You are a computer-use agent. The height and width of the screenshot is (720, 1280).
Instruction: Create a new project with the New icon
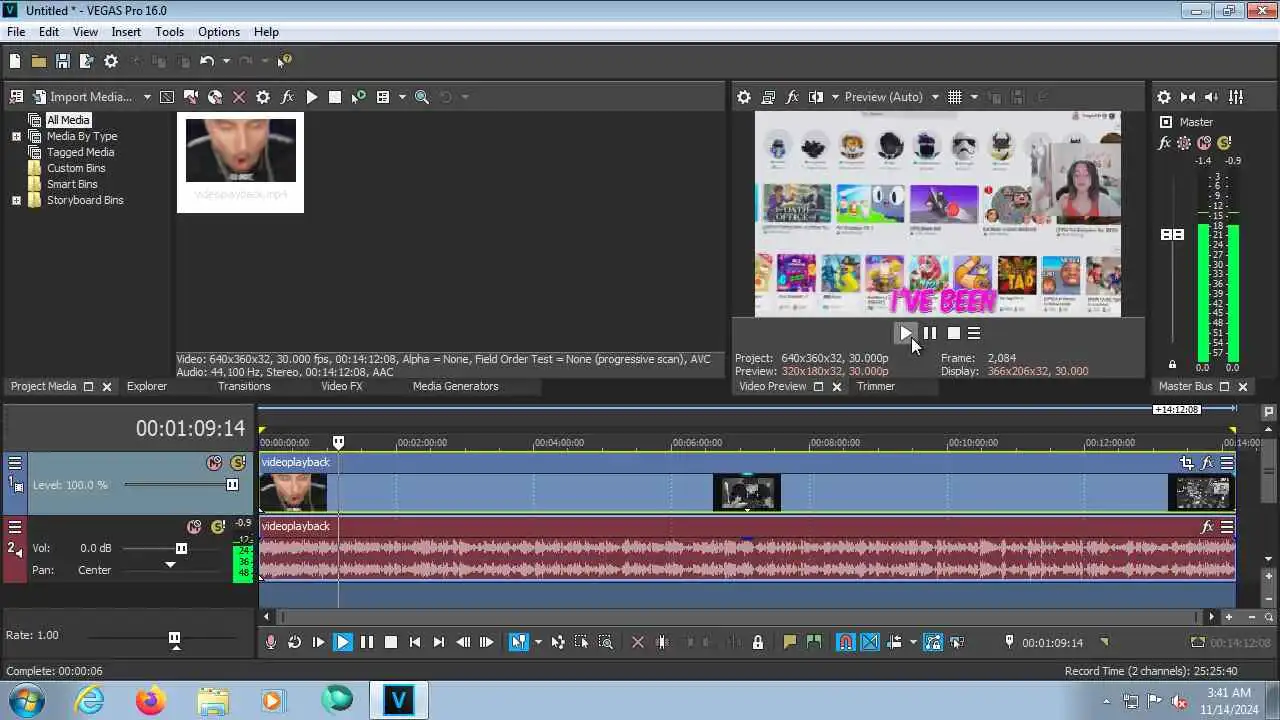15,61
